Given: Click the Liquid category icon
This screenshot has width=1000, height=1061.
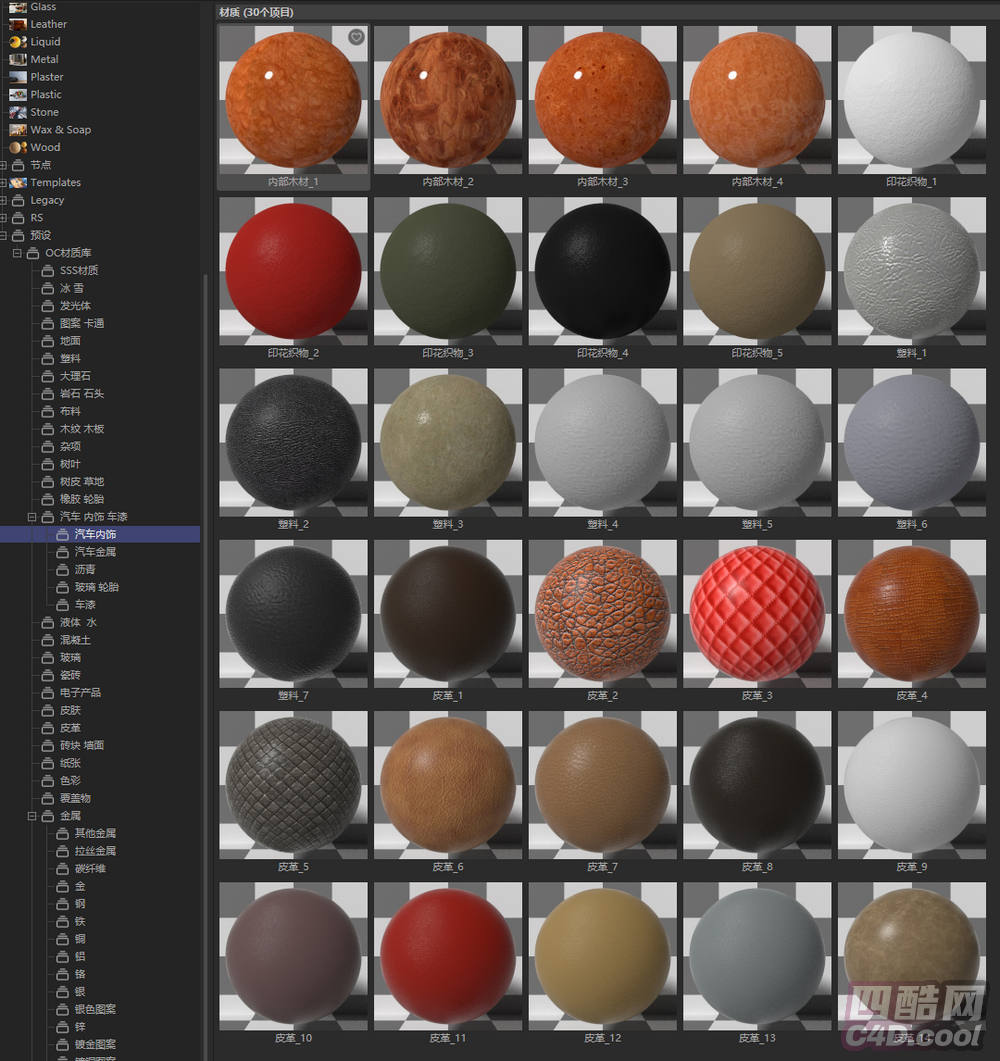Looking at the screenshot, I should click(x=18, y=42).
